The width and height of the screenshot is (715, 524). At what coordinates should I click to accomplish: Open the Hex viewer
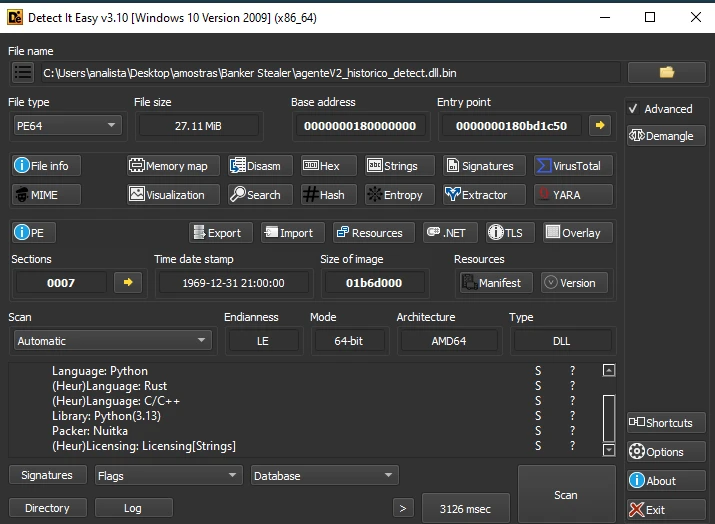322,166
